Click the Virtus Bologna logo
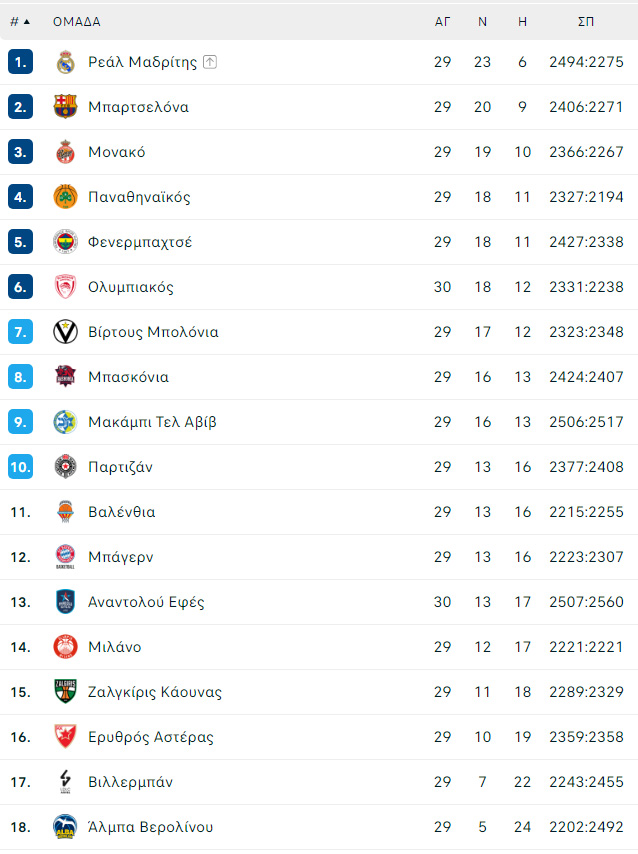The height and width of the screenshot is (854, 638). coord(65,332)
